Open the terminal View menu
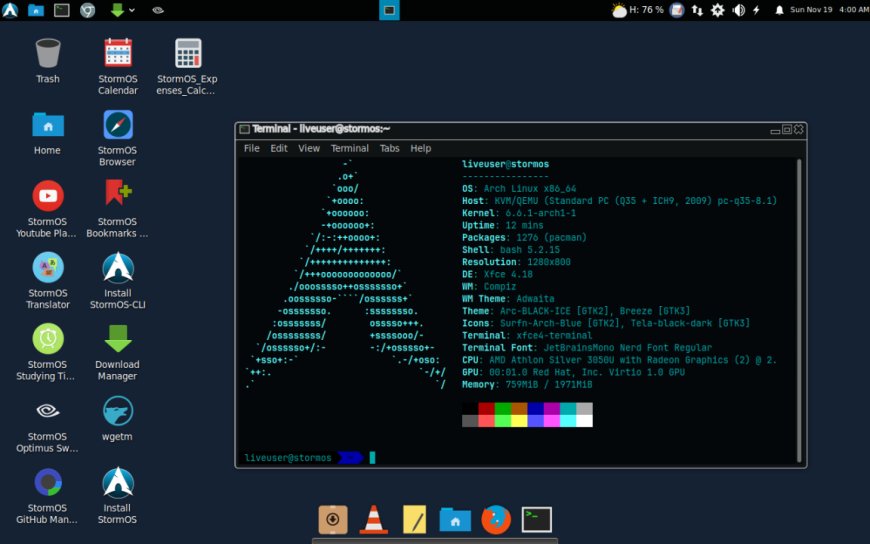Viewport: 870px width, 544px height. [x=308, y=148]
